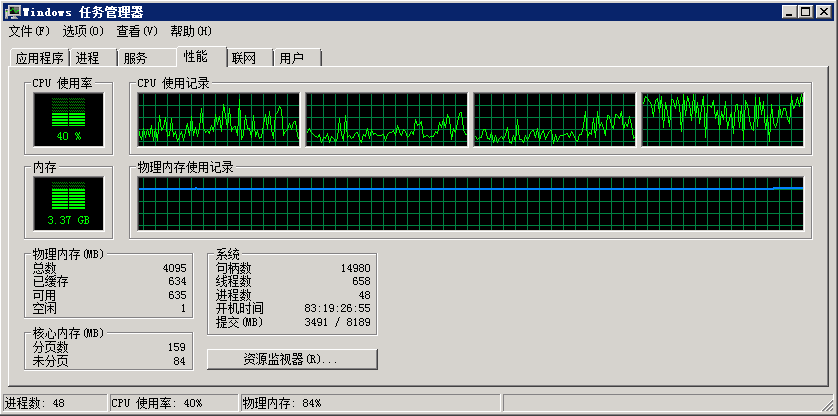Switch to the 联网 tab
This screenshot has width=838, height=416.
[250, 58]
